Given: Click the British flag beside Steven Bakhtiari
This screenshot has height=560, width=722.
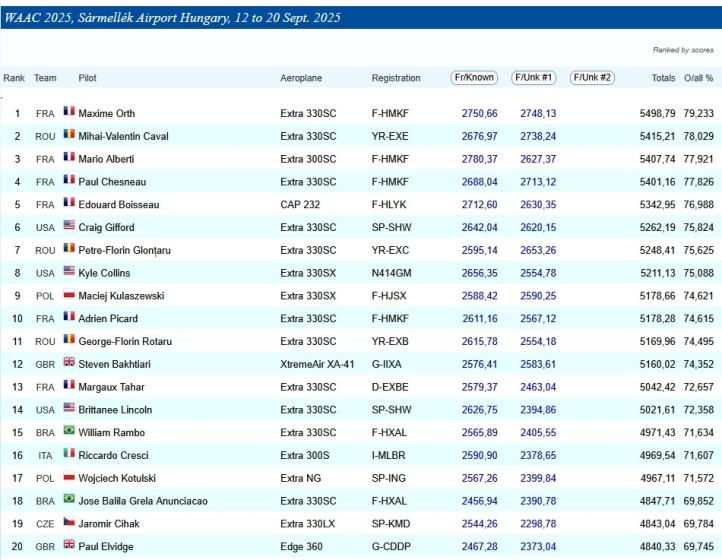Looking at the screenshot, I should (69, 363).
